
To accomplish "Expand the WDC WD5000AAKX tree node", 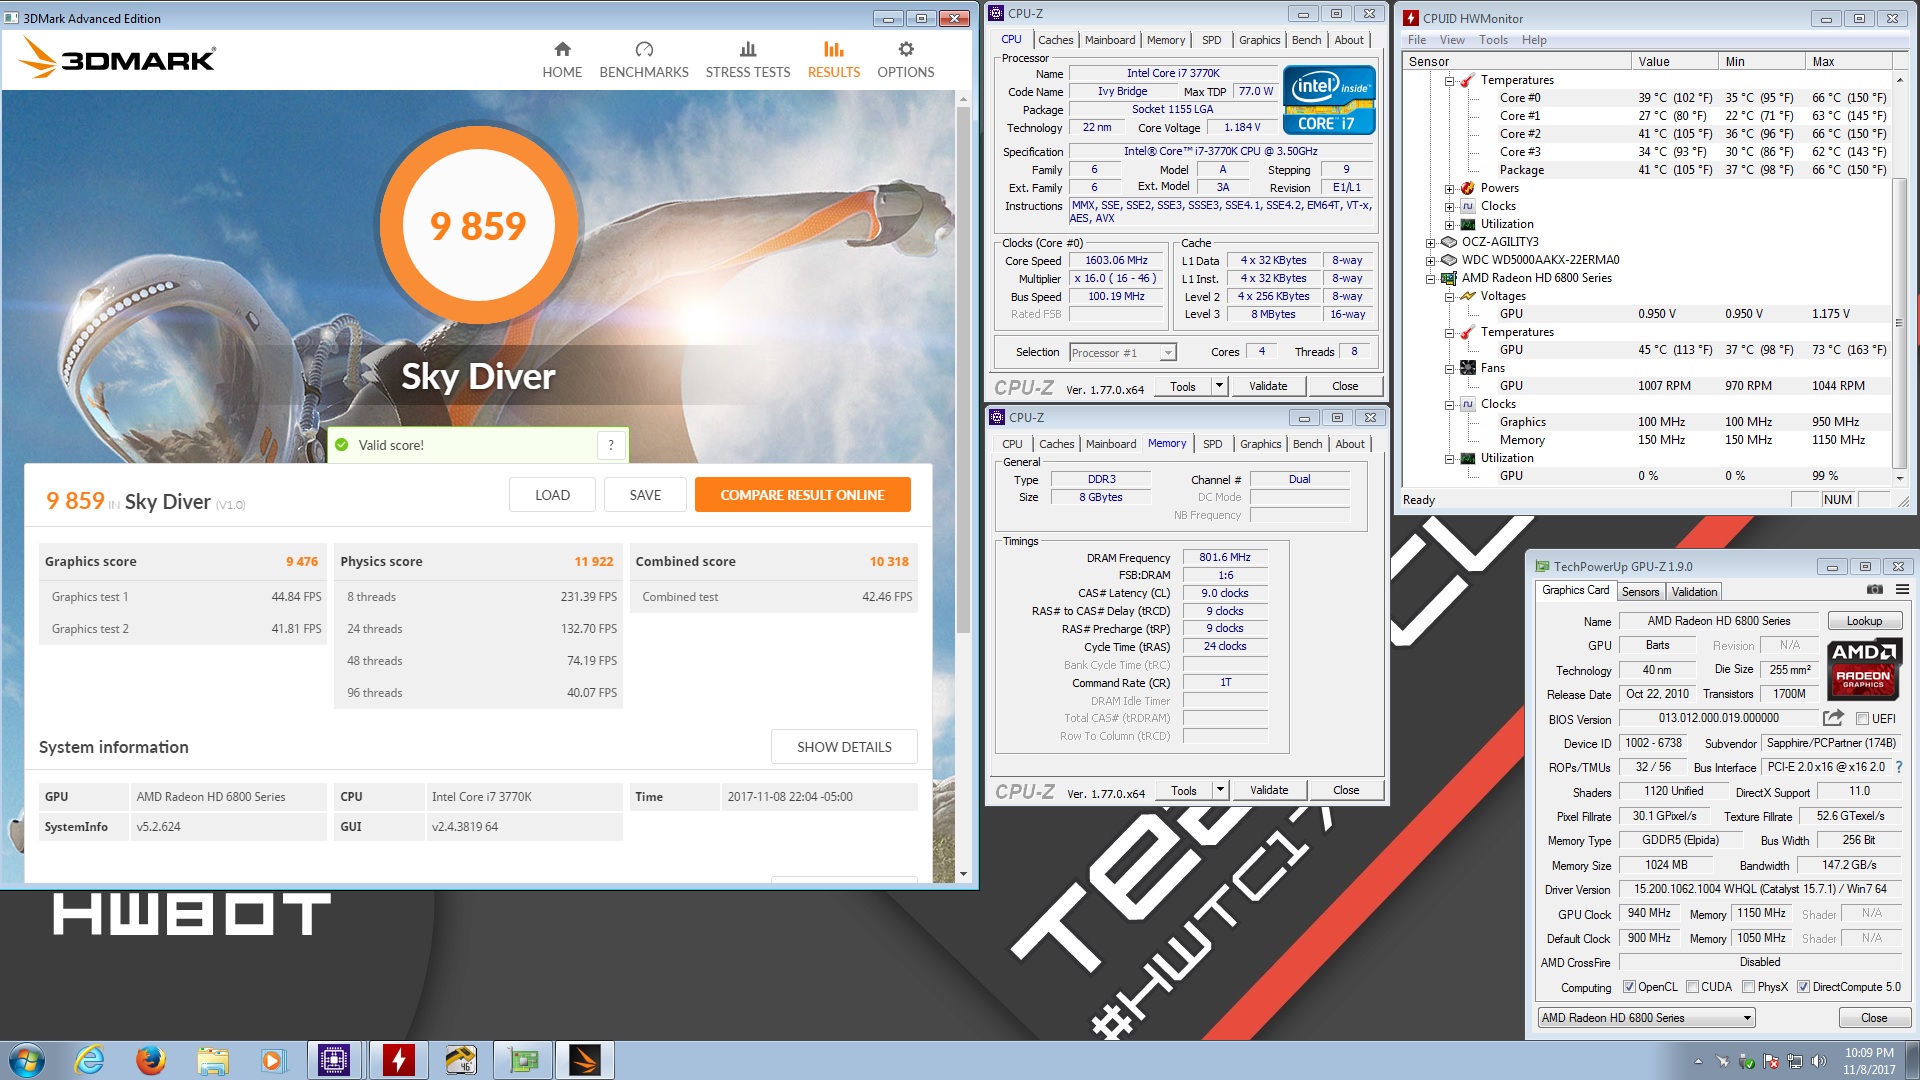I will point(1430,260).
